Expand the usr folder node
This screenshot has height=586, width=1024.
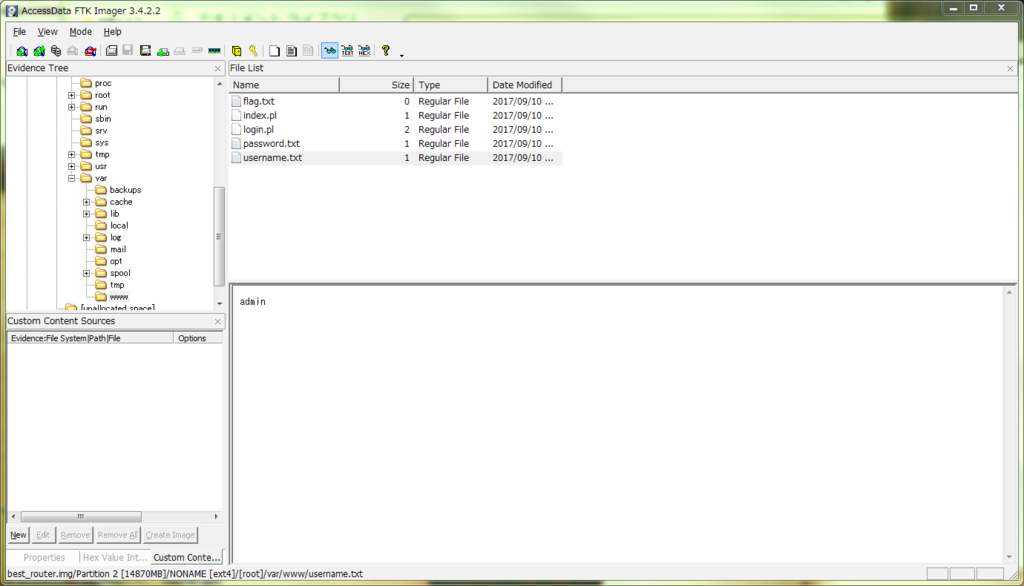coord(71,167)
